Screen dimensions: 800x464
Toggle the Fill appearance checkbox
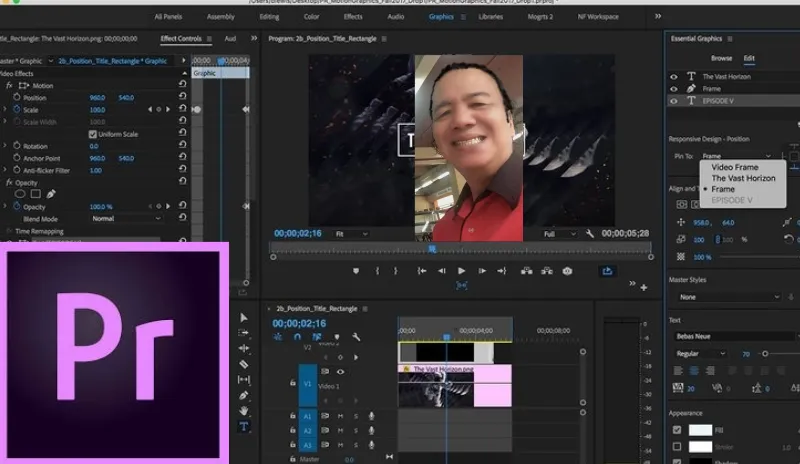coord(677,430)
